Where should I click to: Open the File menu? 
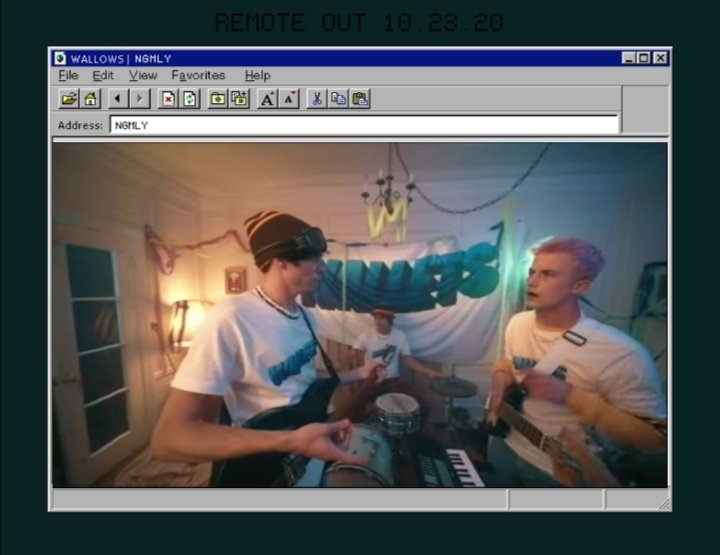point(68,75)
